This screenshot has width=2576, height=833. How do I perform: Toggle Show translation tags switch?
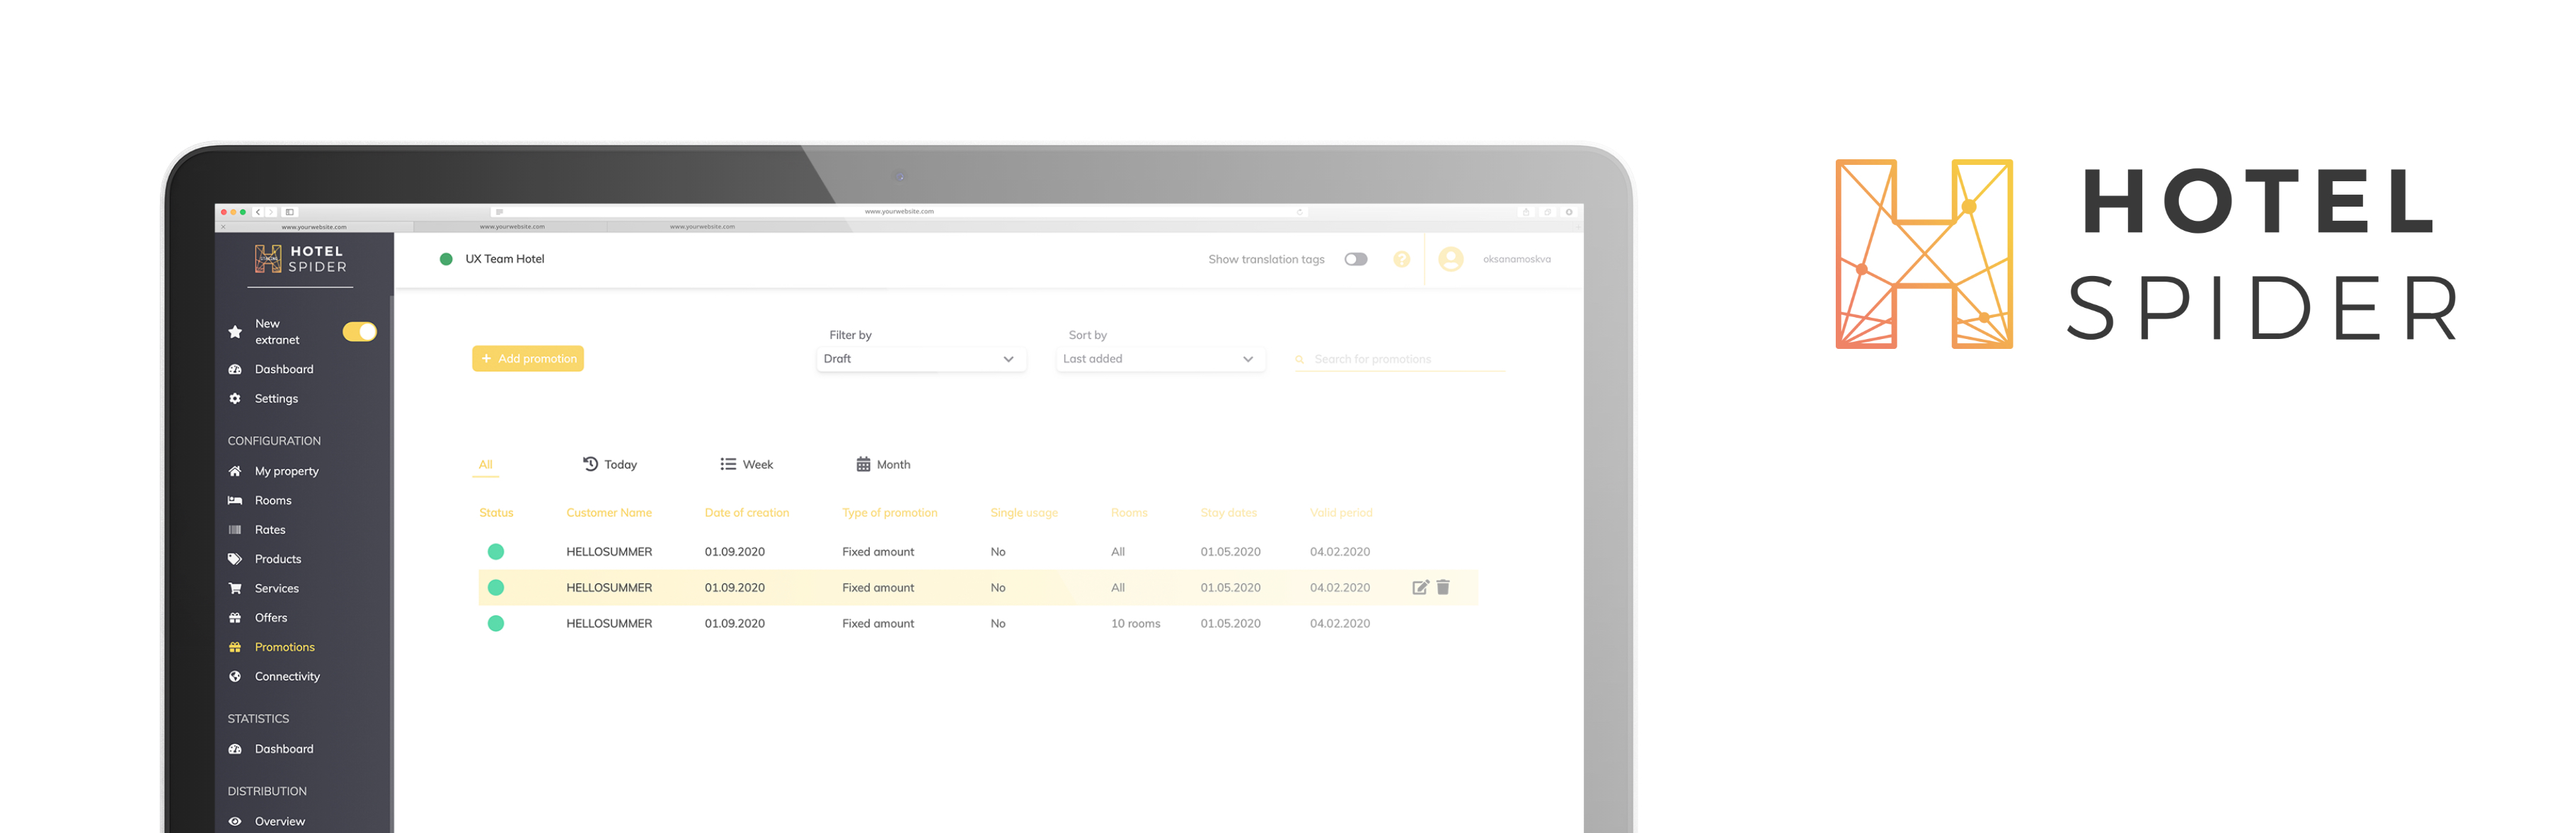tap(1355, 259)
